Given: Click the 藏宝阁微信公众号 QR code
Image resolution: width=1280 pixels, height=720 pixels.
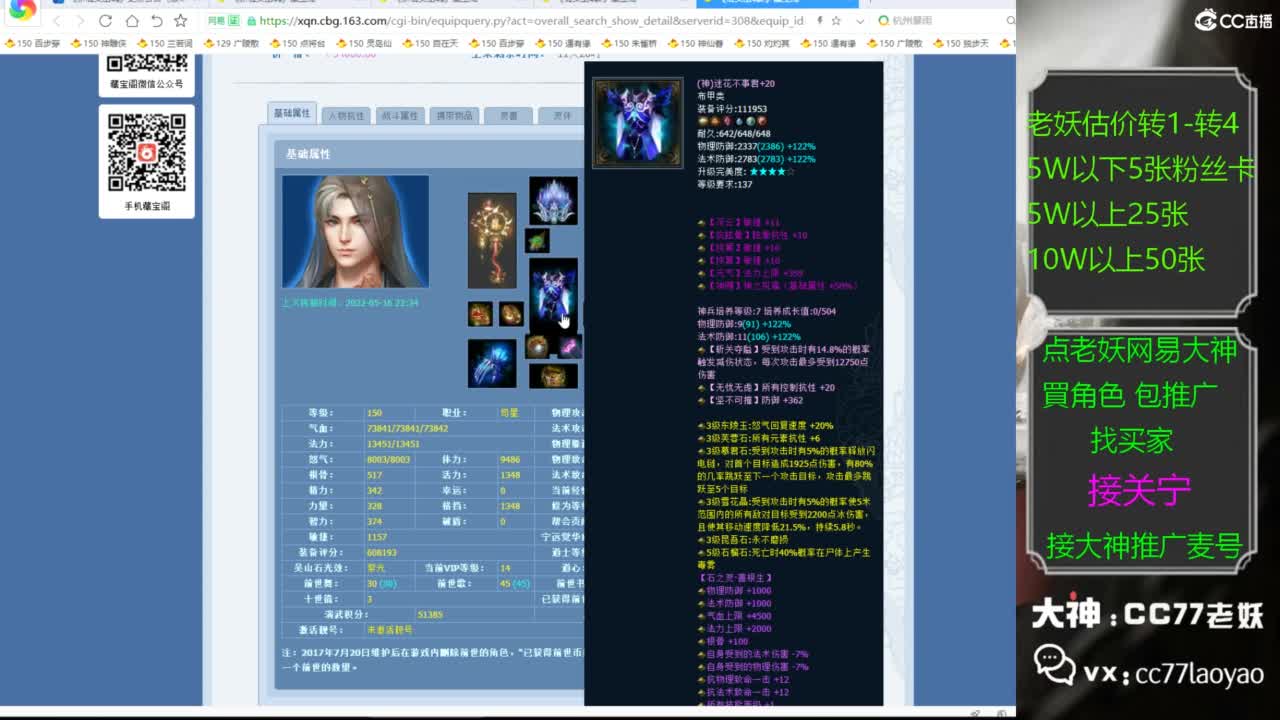Looking at the screenshot, I should pos(147,64).
